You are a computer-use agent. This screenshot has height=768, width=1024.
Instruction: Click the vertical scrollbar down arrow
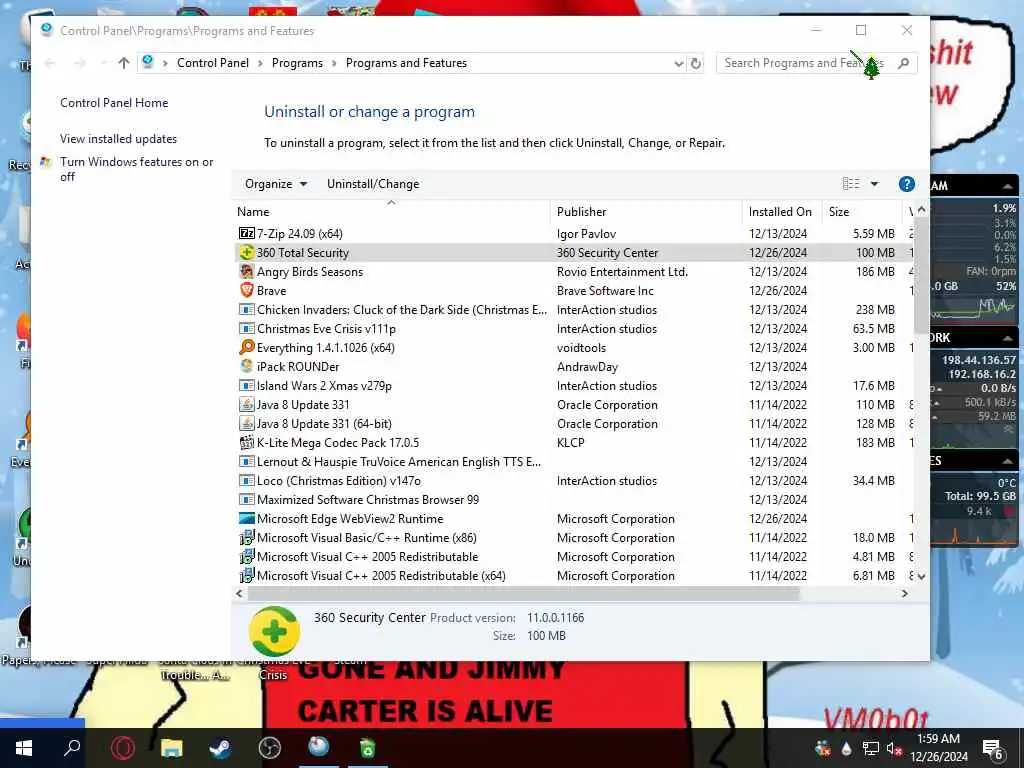pyautogui.click(x=921, y=576)
